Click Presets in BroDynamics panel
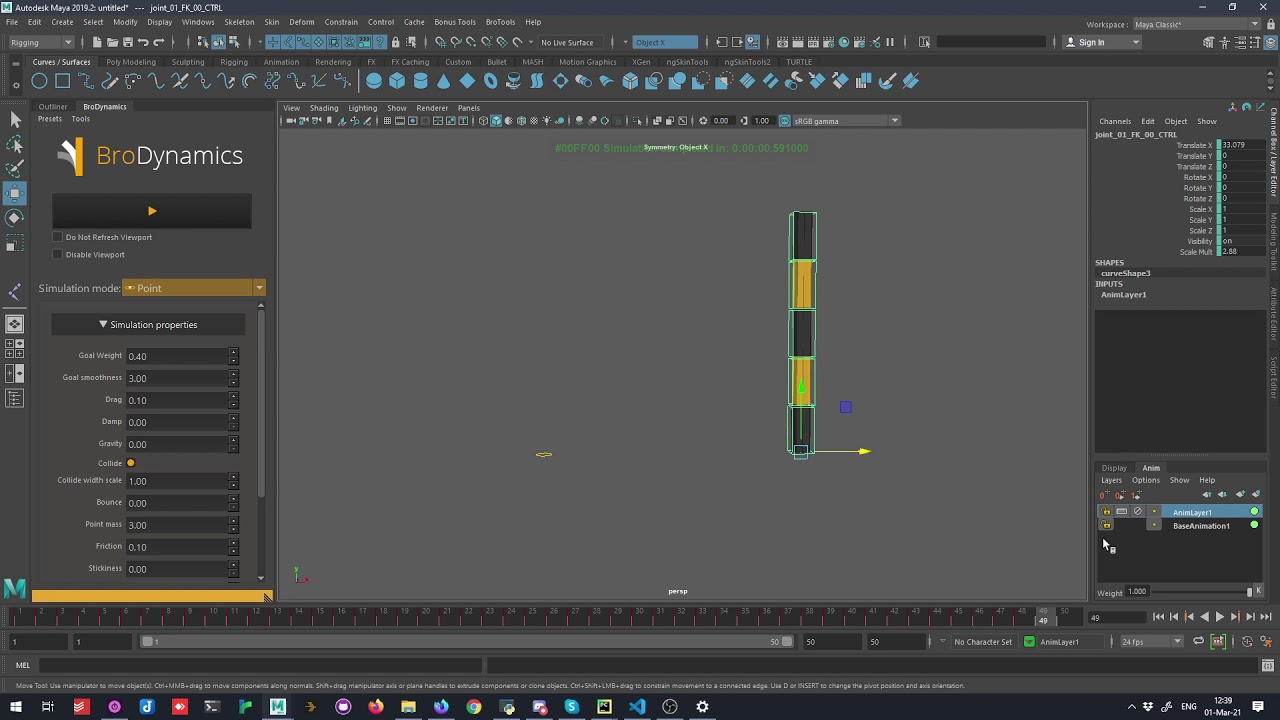1280x720 pixels. point(49,119)
